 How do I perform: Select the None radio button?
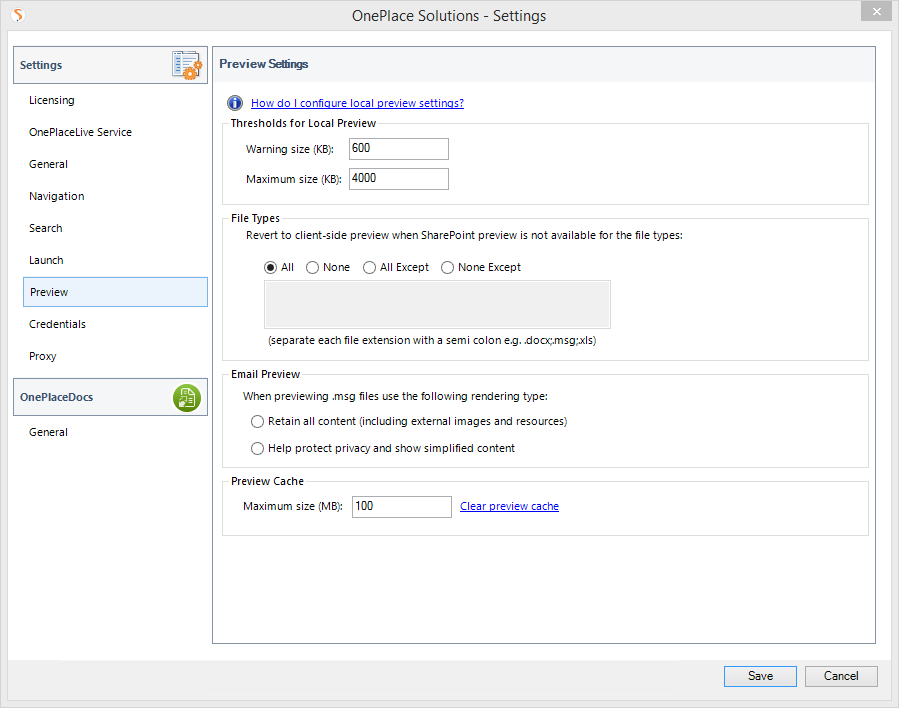coord(313,268)
